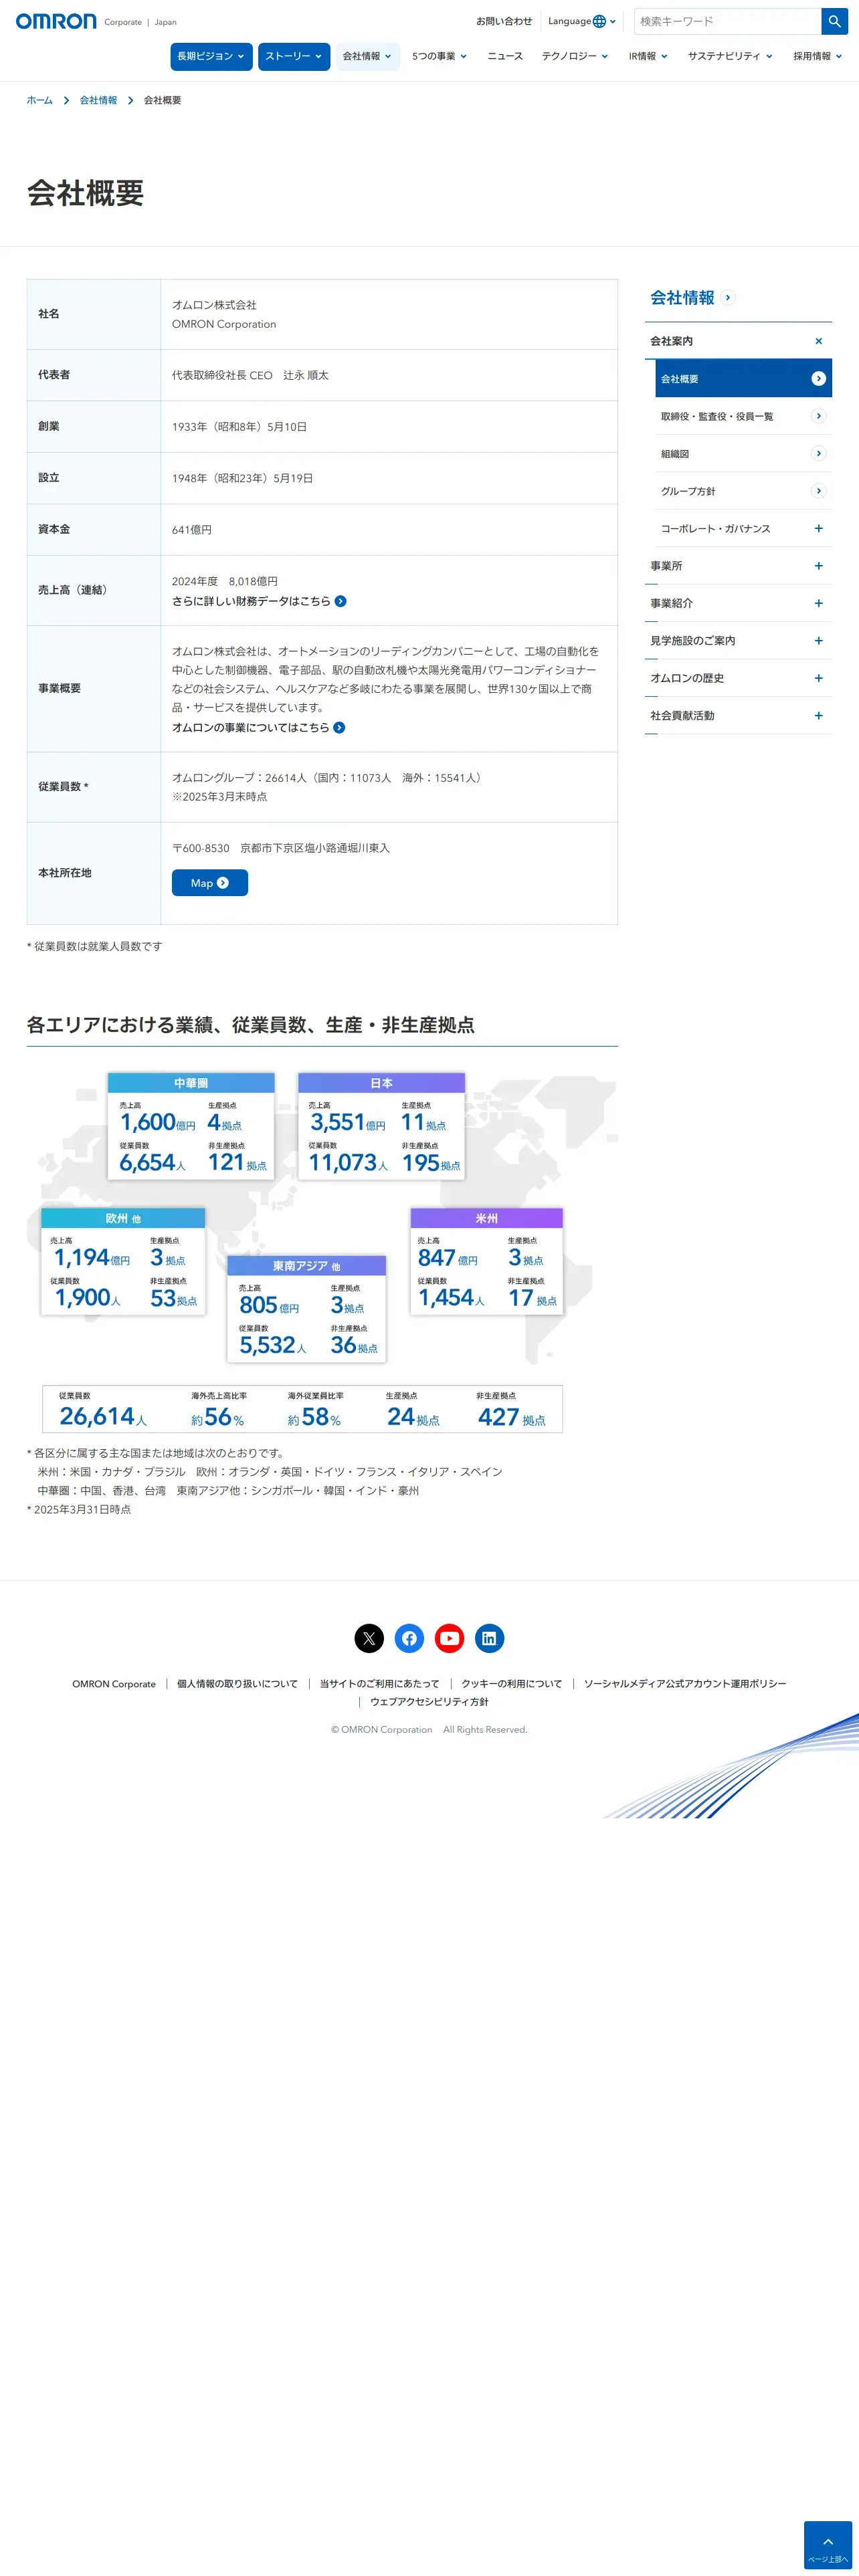Expand the 事業所 sidebar section
The height and width of the screenshot is (2576, 859).
point(818,566)
